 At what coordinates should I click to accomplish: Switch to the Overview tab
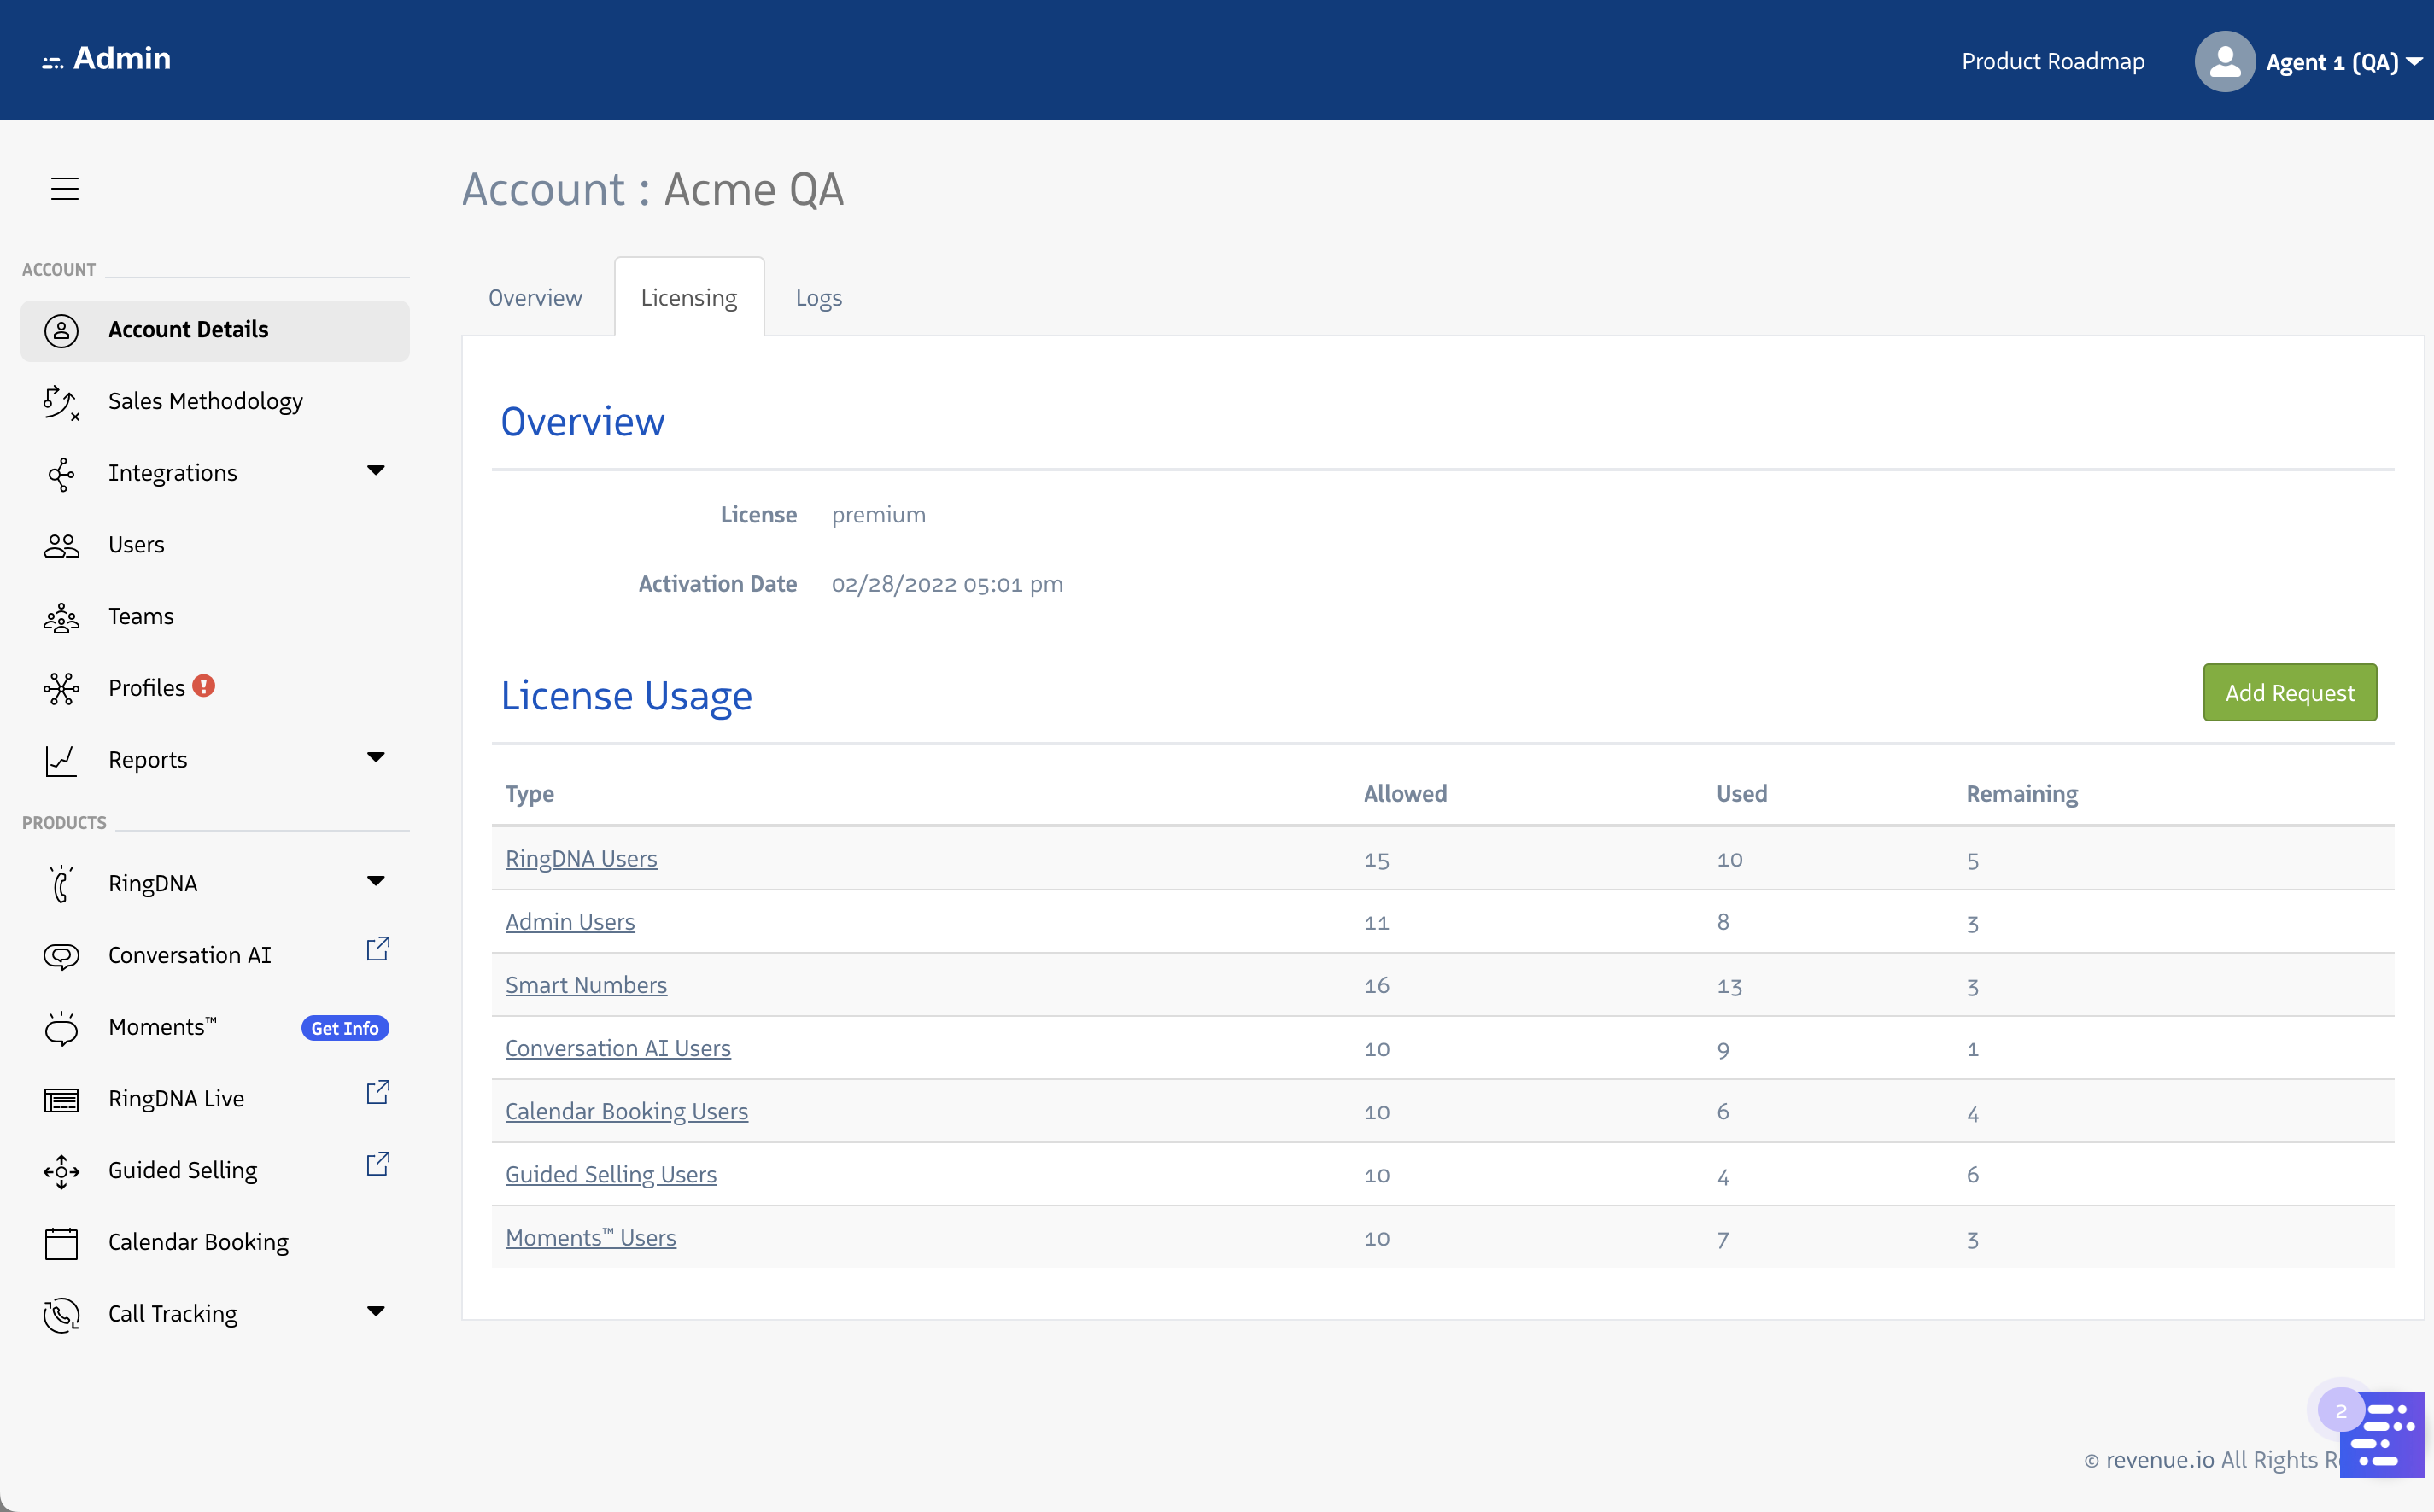click(x=535, y=298)
